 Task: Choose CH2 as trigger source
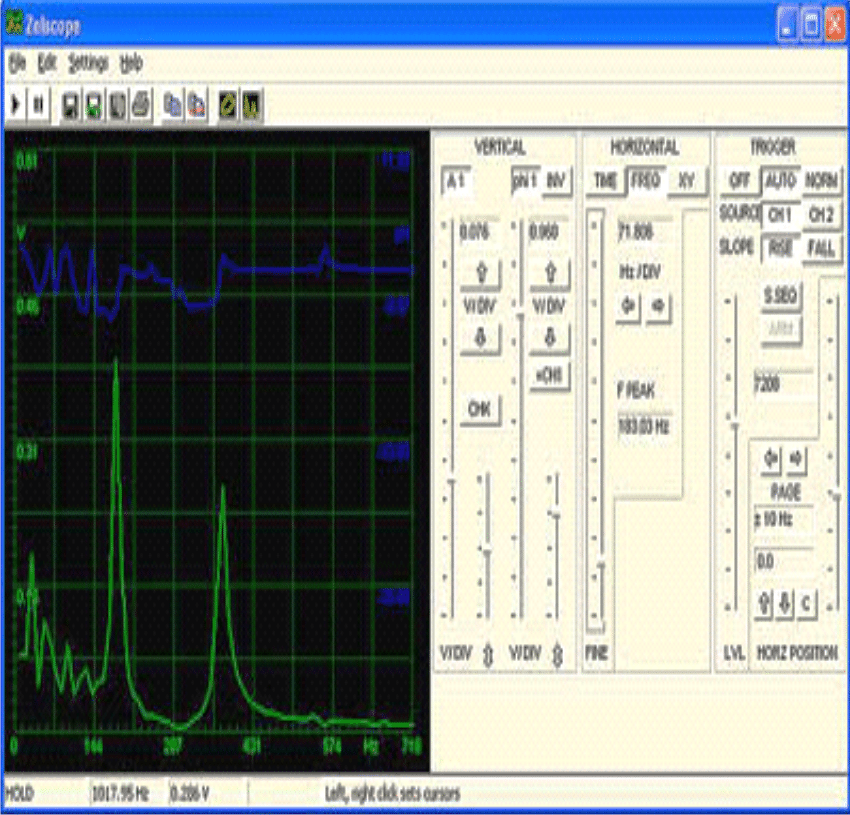click(821, 214)
